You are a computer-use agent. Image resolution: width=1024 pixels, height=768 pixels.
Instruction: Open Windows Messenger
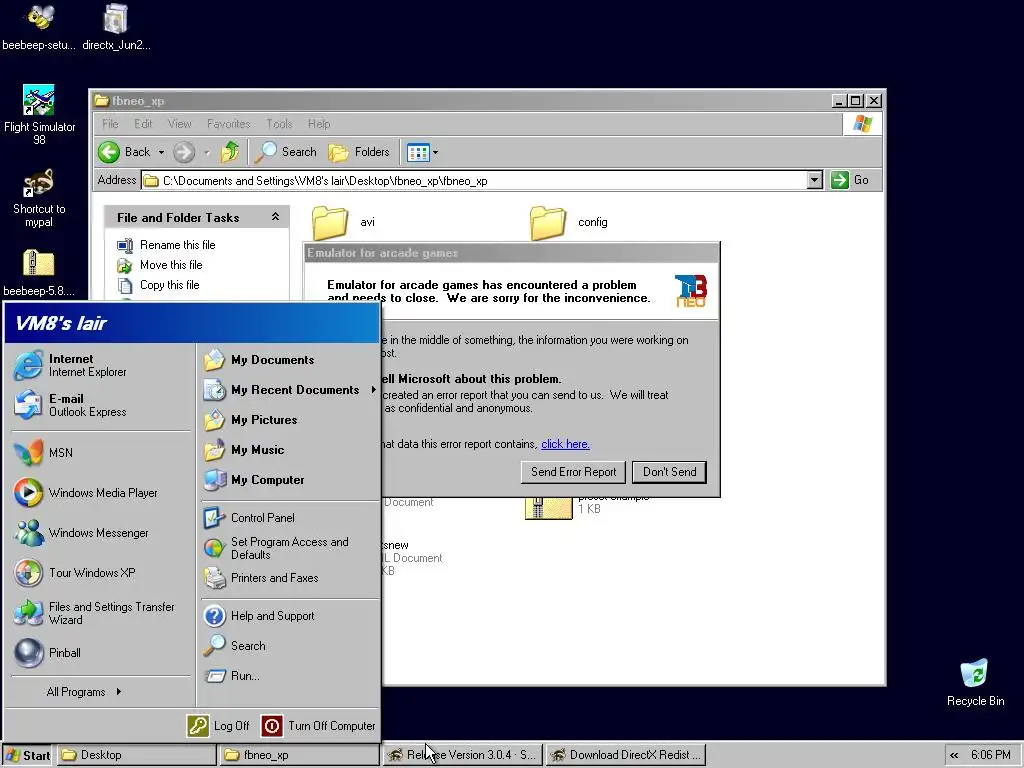coord(82,533)
